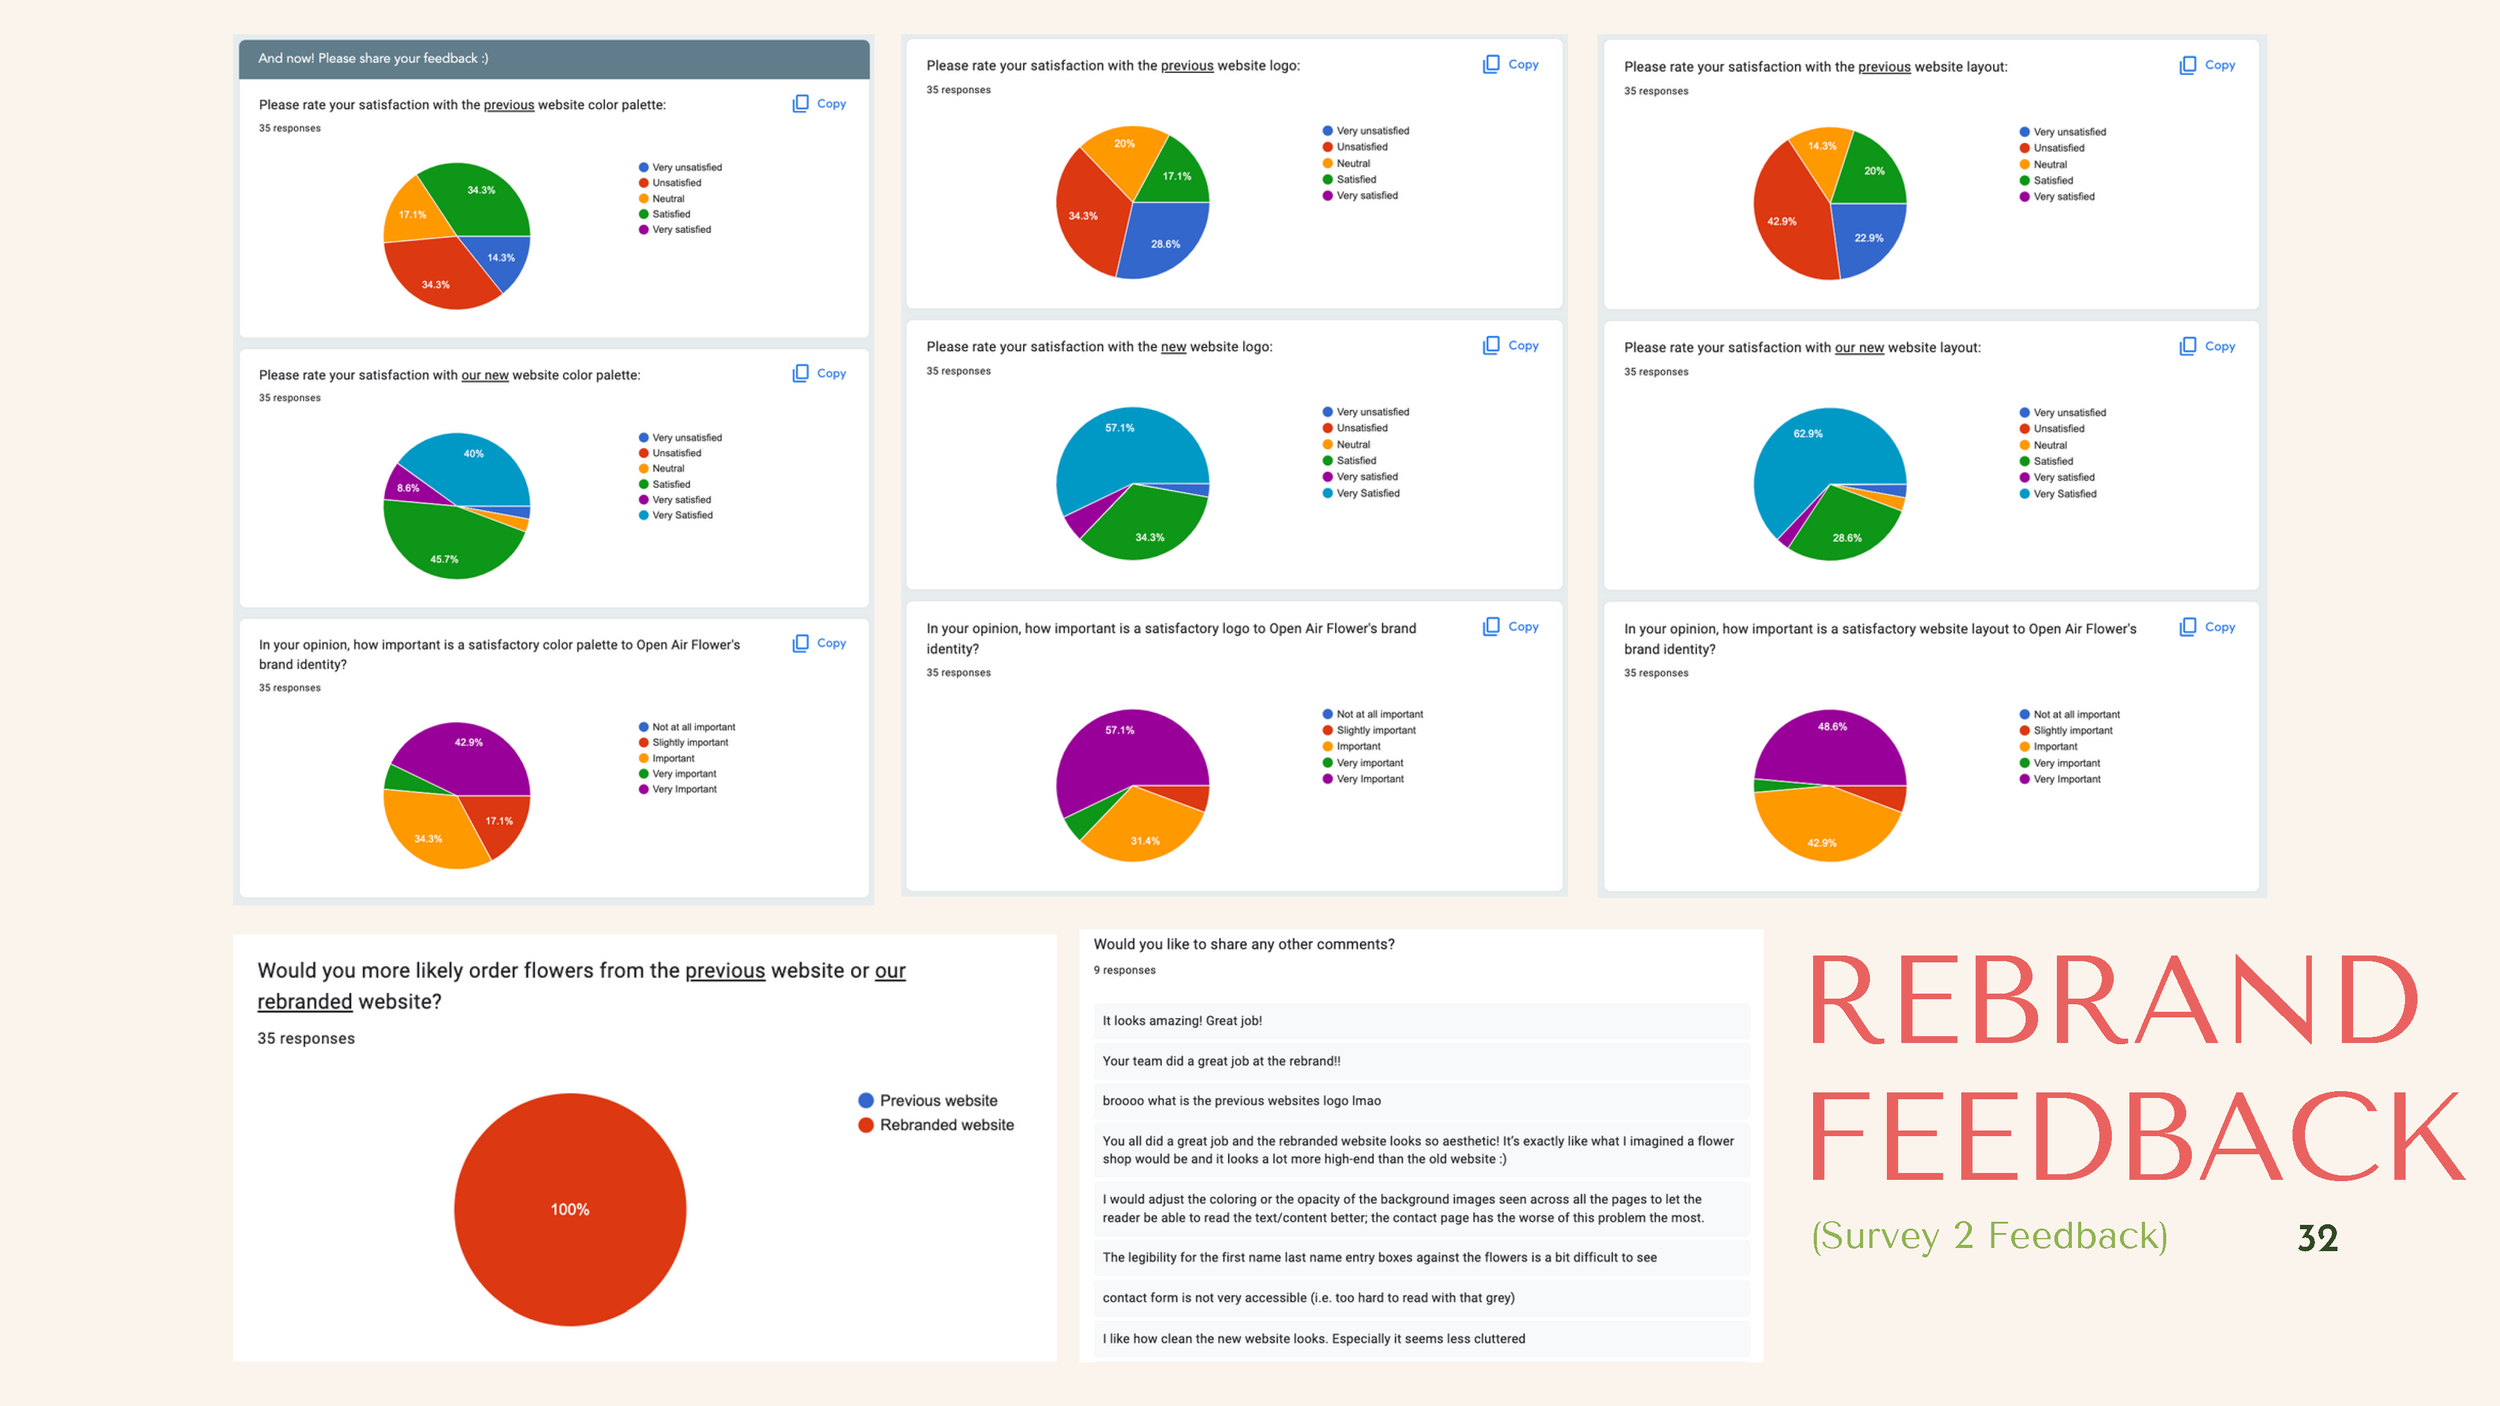2500x1406 pixels.
Task: Select the red 100% pie slice
Action: (x=569, y=1210)
